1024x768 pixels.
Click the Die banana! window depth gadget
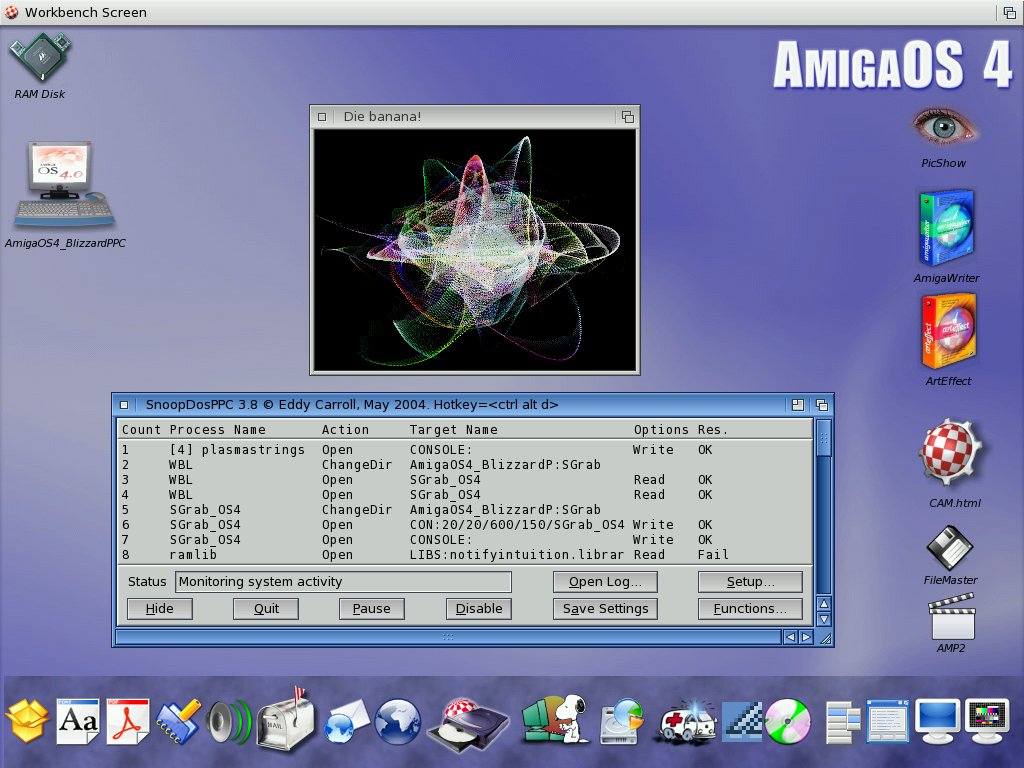click(x=628, y=117)
